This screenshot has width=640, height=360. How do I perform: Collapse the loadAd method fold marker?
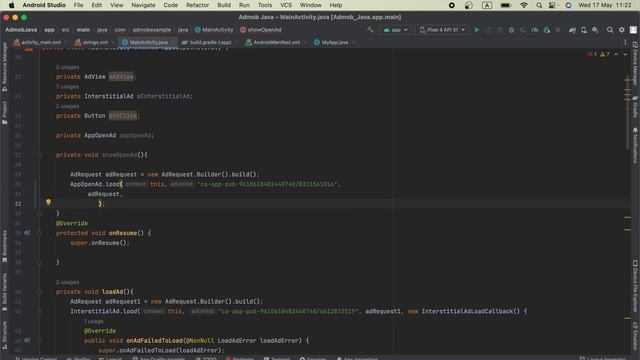coord(40,292)
